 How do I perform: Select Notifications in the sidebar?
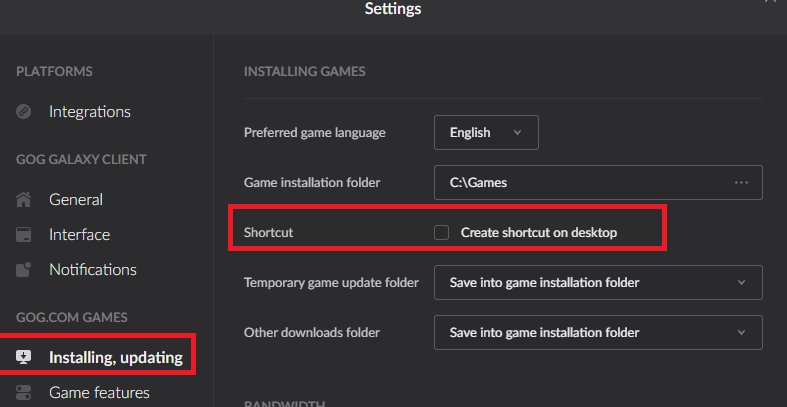pos(93,269)
